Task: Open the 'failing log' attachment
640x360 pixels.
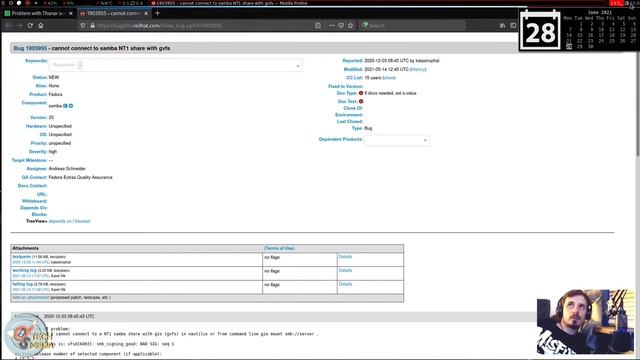Action: click(x=22, y=284)
